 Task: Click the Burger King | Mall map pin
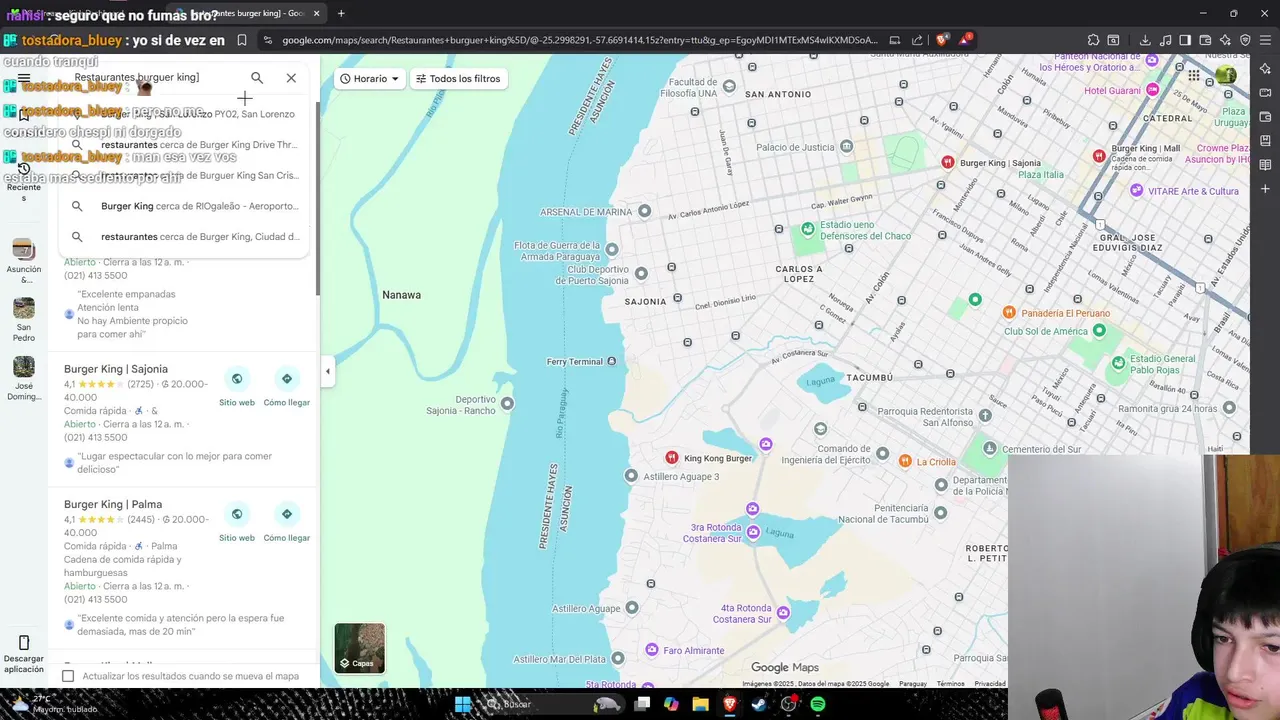click(1099, 155)
